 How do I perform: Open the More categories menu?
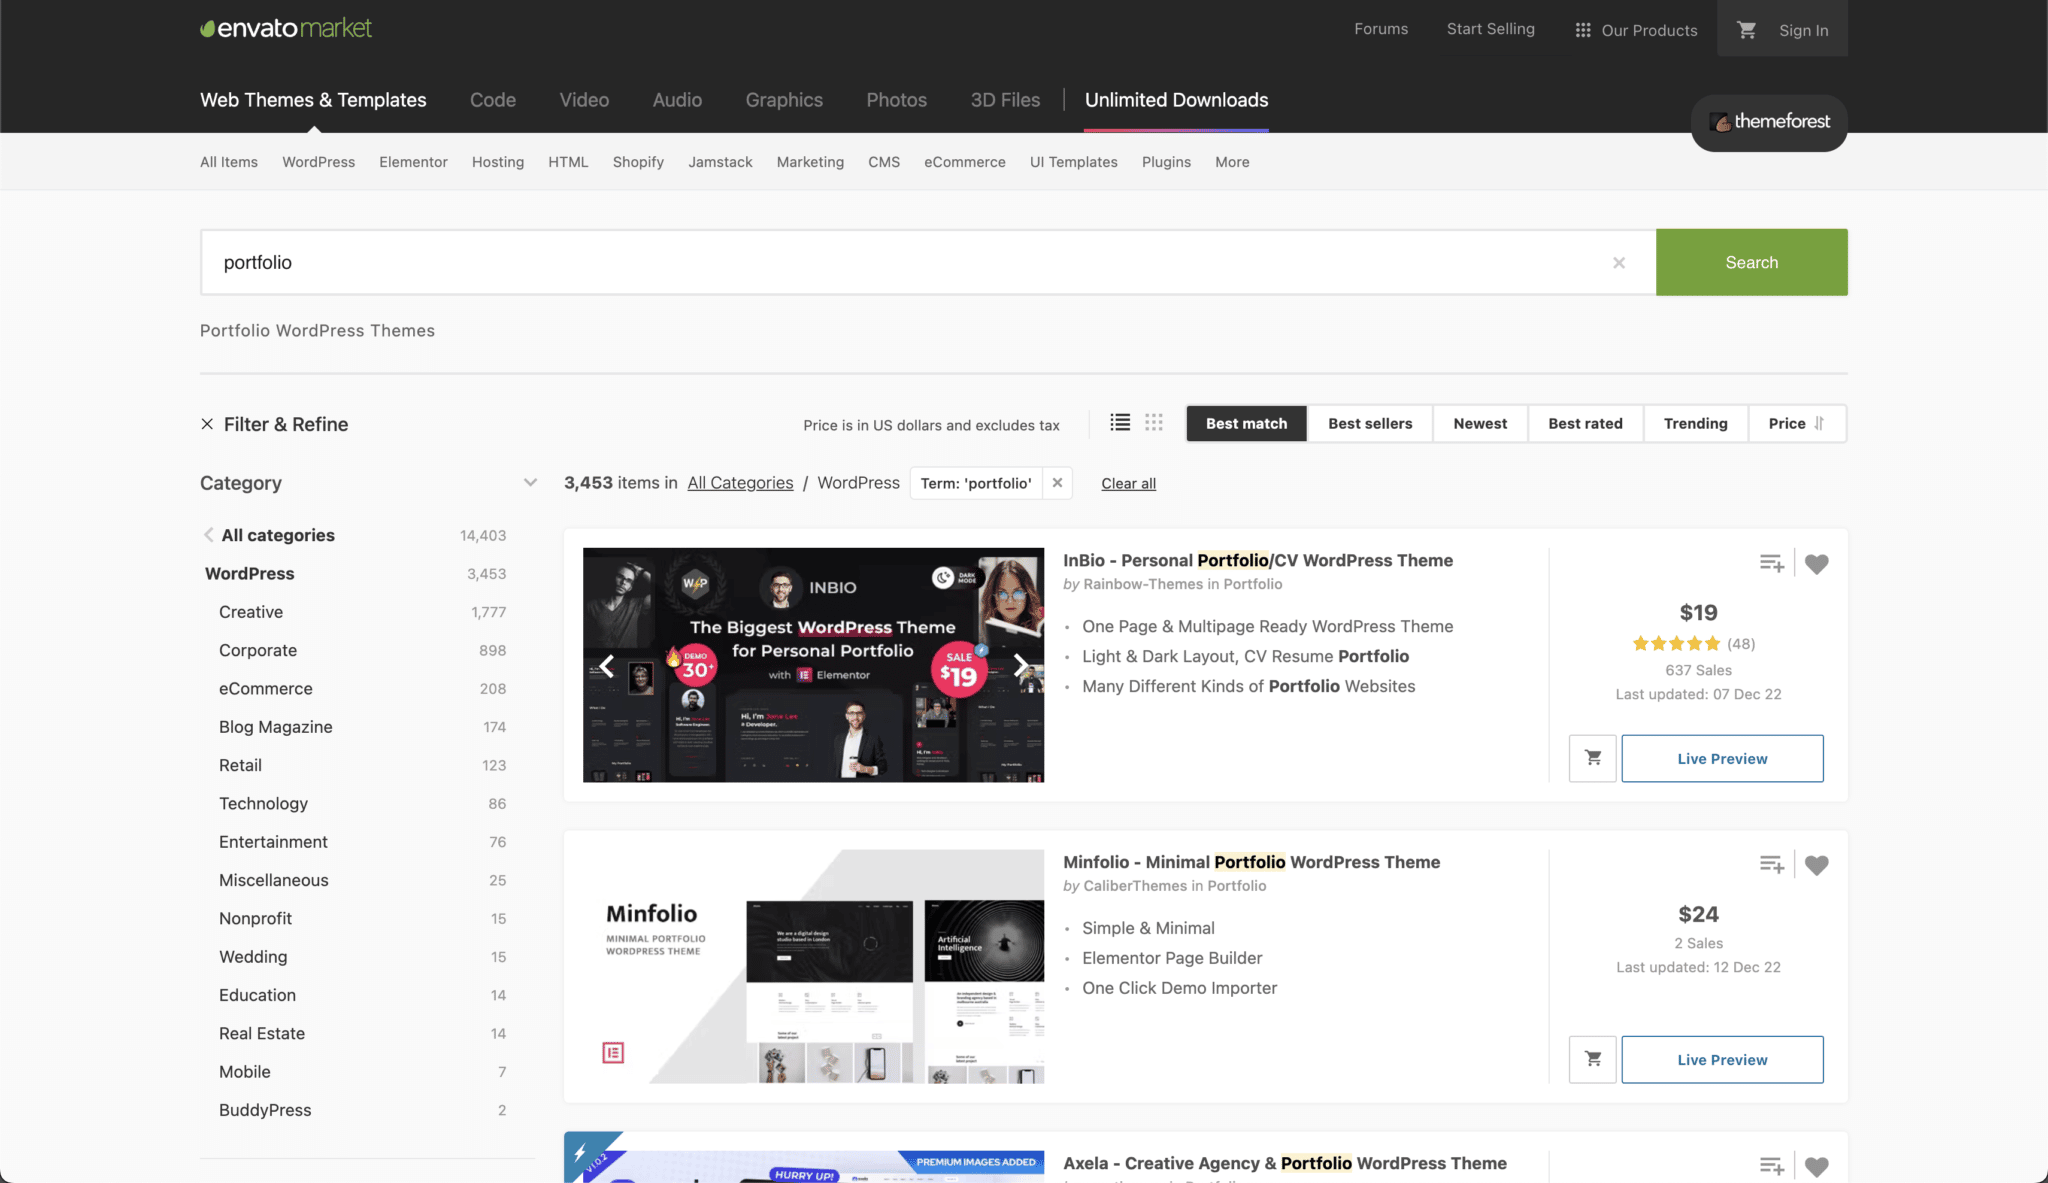pos(1231,161)
